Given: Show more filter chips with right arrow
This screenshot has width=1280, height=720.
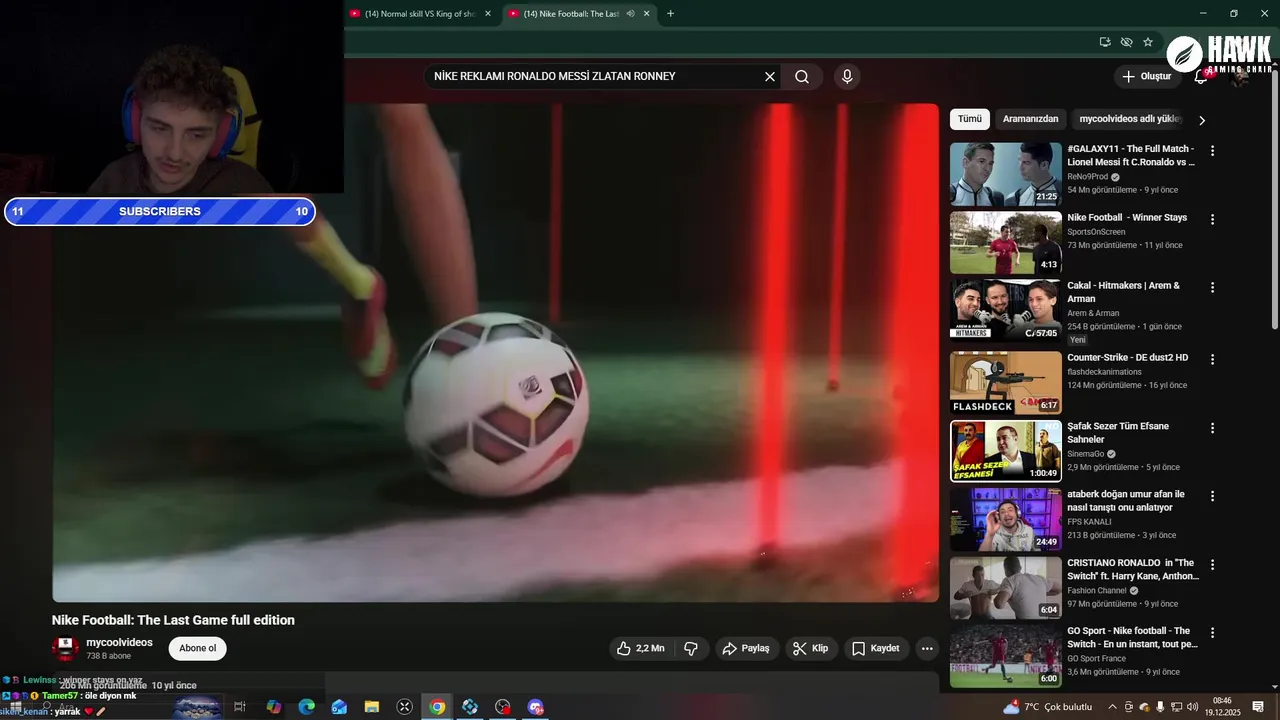Looking at the screenshot, I should click(1202, 120).
